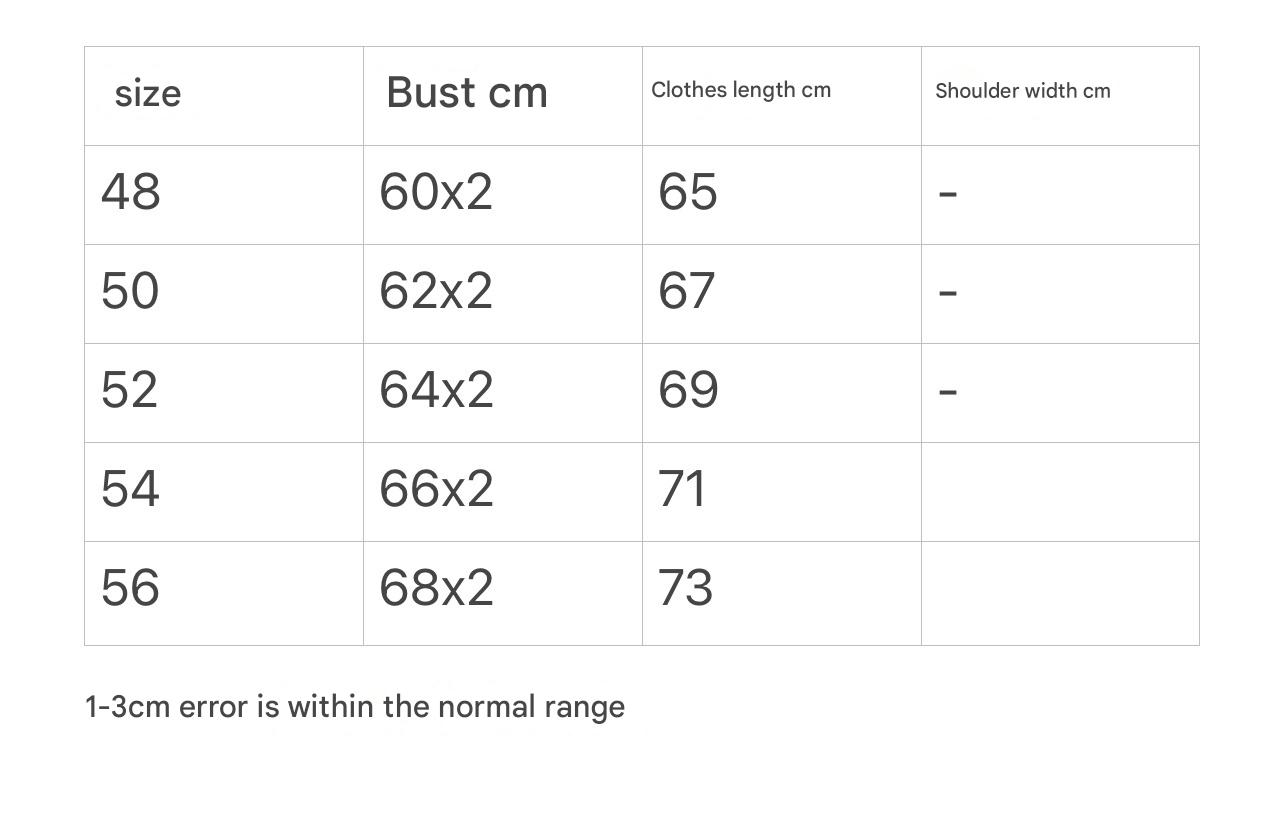Select the "Shoulder width cm" header

(1022, 91)
